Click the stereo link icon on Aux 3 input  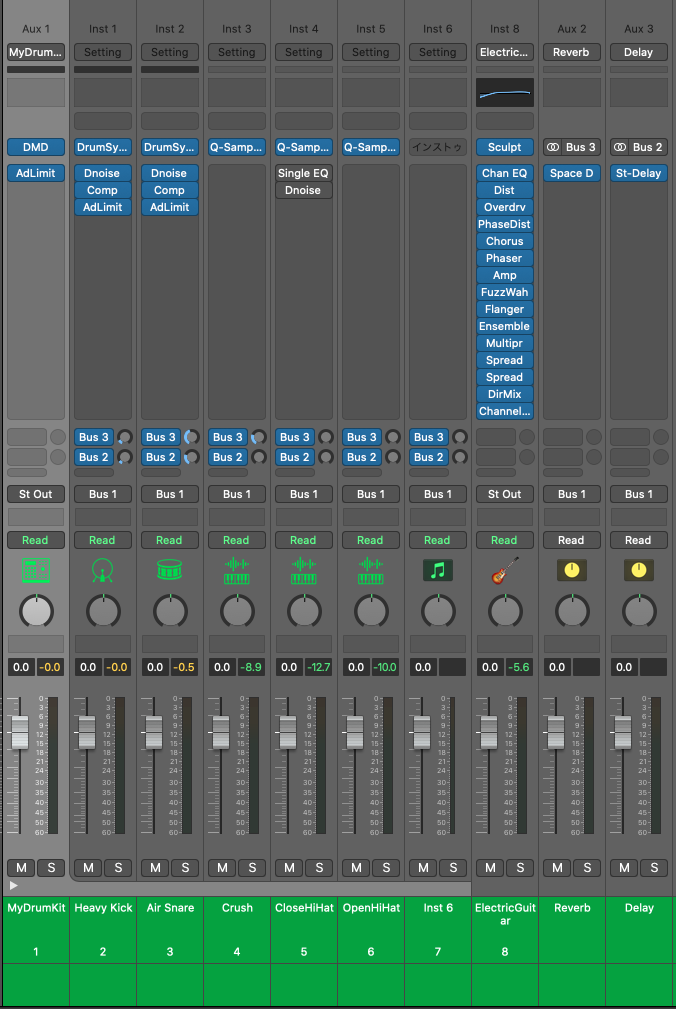coord(619,147)
